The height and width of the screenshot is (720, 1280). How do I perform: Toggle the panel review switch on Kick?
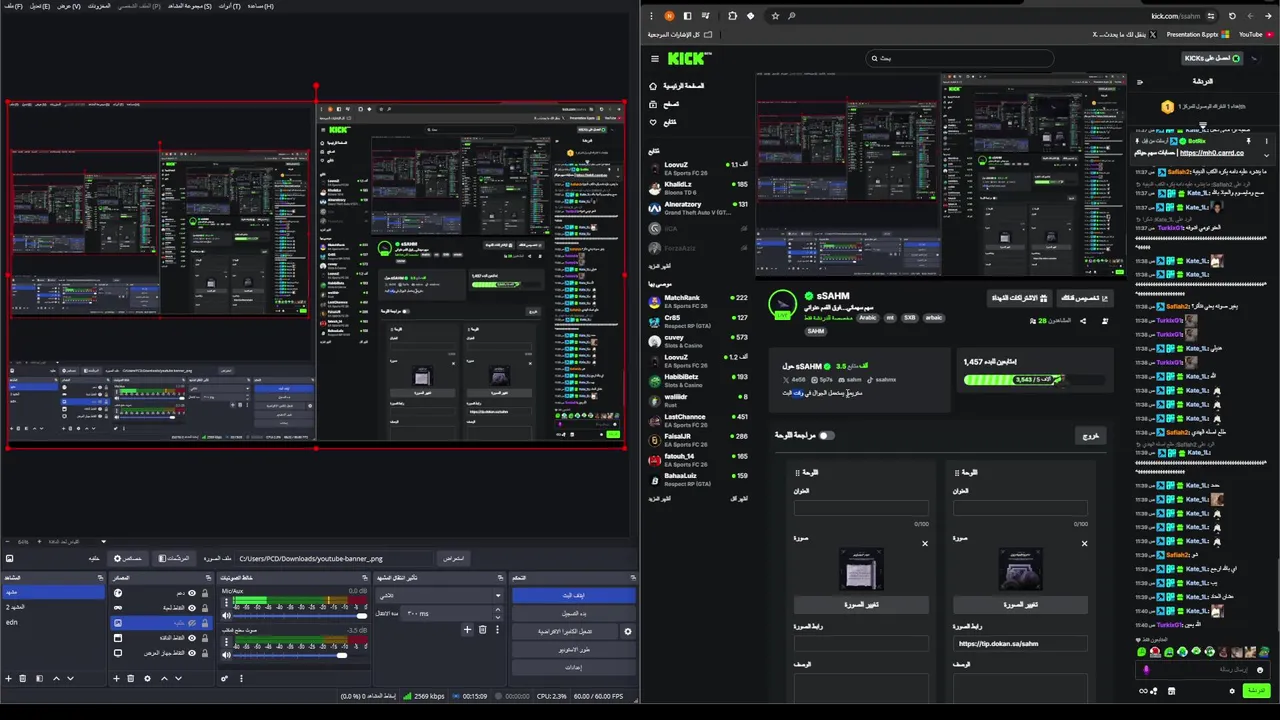click(825, 435)
